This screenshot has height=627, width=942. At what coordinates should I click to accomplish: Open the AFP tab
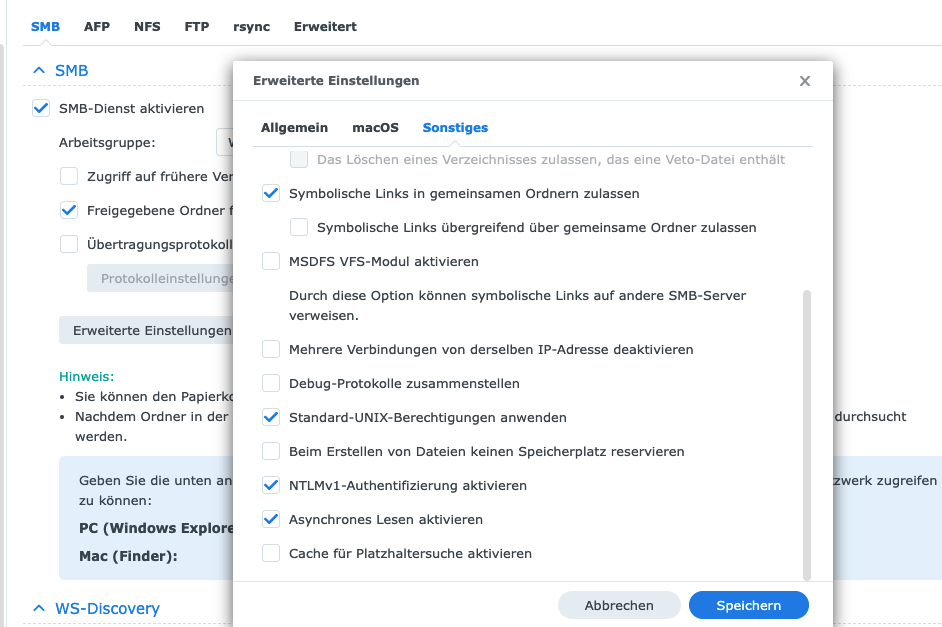point(97,27)
